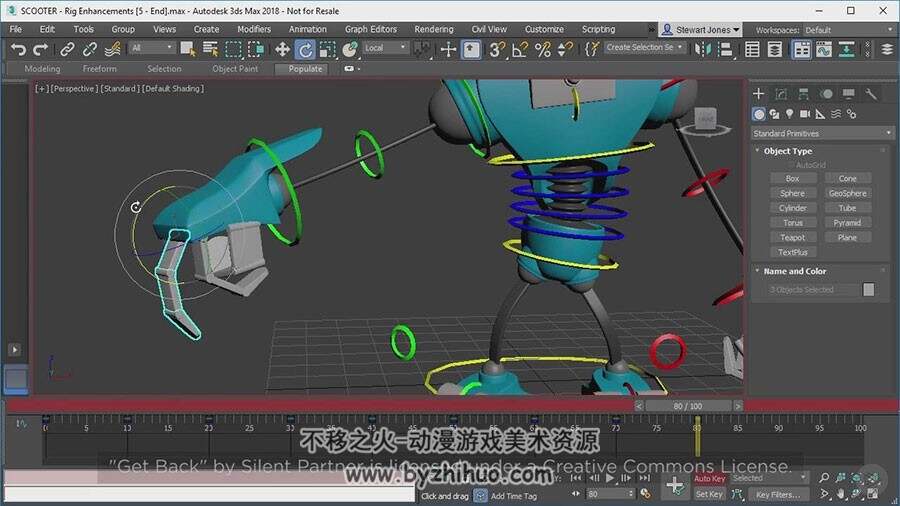
Task: Click Select and Manipulate crosshair icon
Action: point(448,50)
